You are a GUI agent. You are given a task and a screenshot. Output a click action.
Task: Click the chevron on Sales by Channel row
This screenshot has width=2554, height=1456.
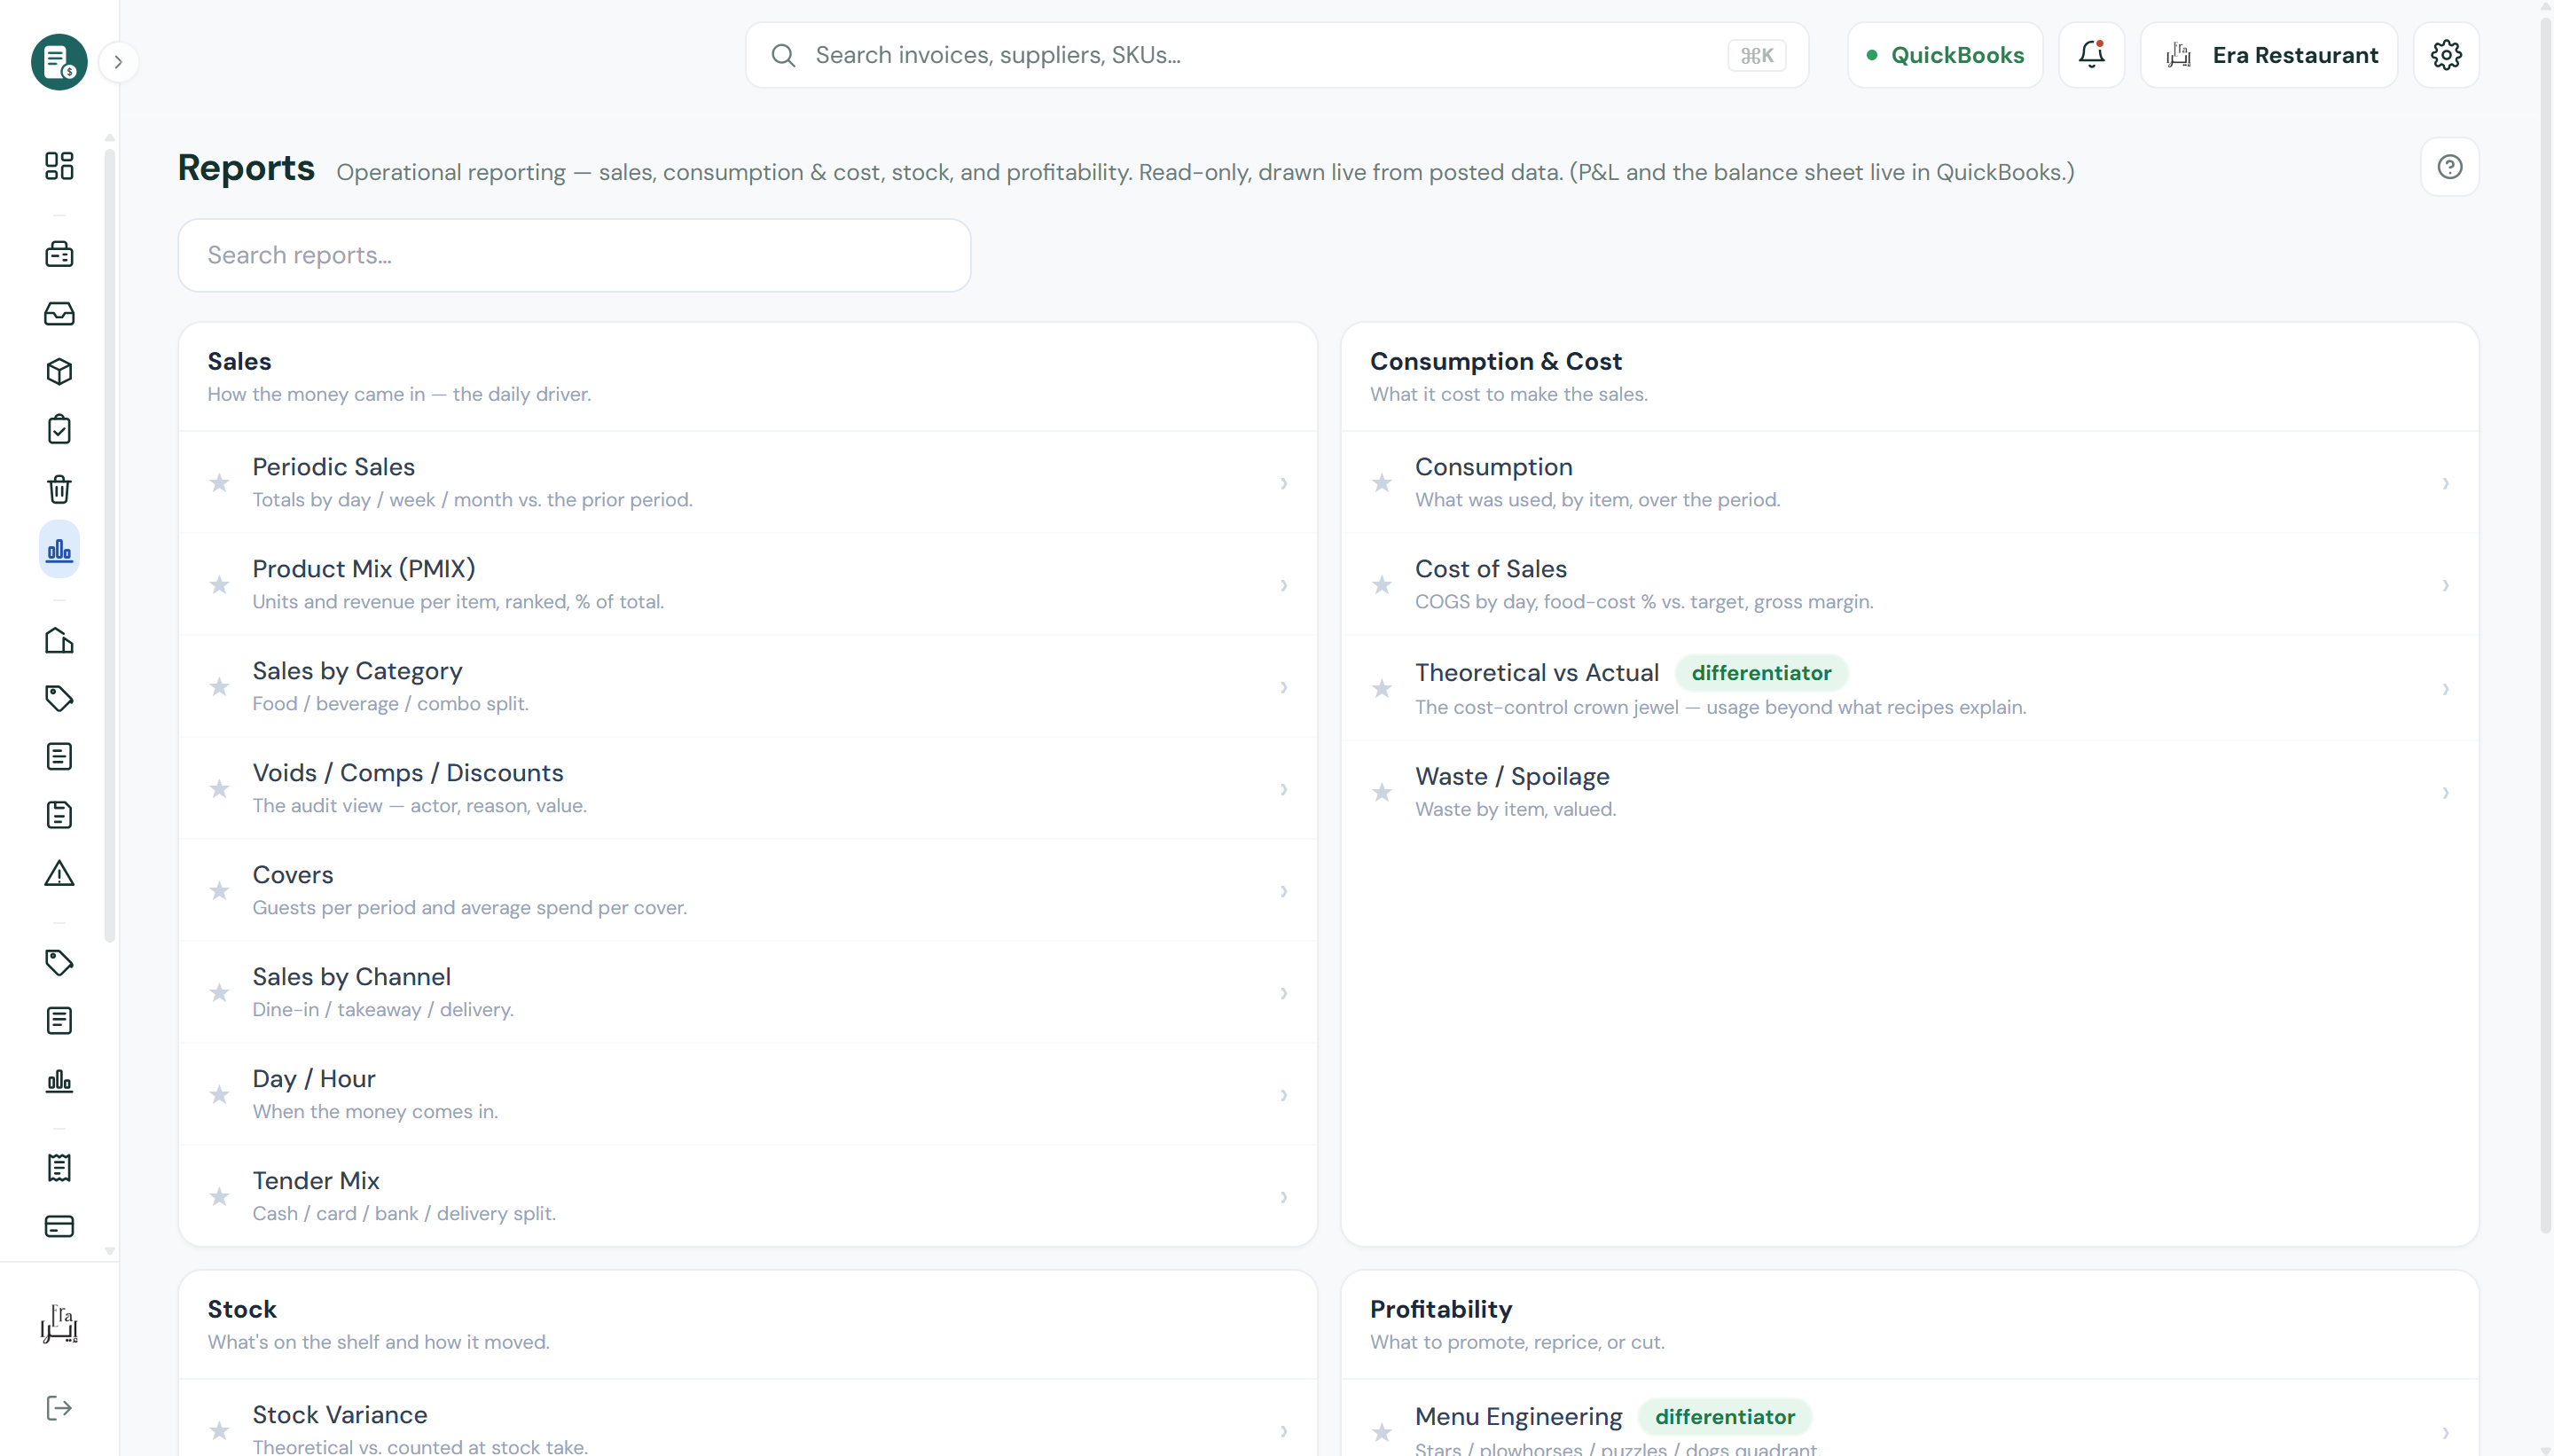1284,993
